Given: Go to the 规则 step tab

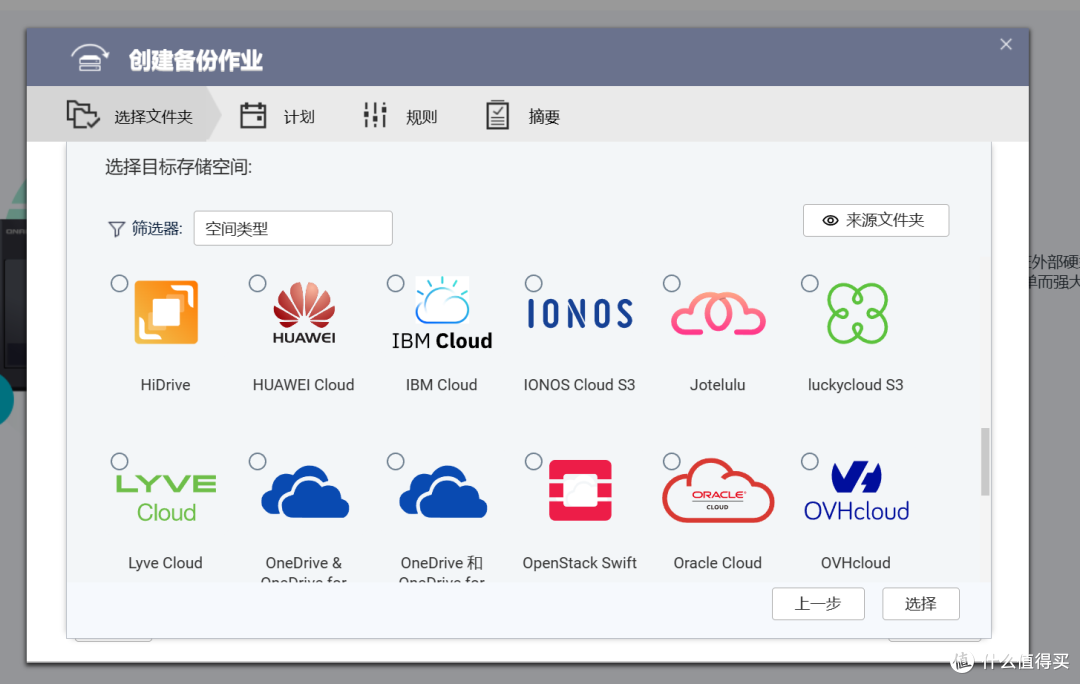Looking at the screenshot, I should click(x=400, y=116).
